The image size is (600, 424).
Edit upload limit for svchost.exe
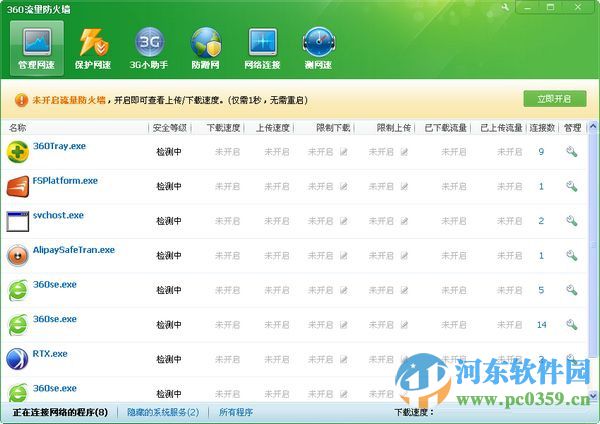tap(404, 221)
